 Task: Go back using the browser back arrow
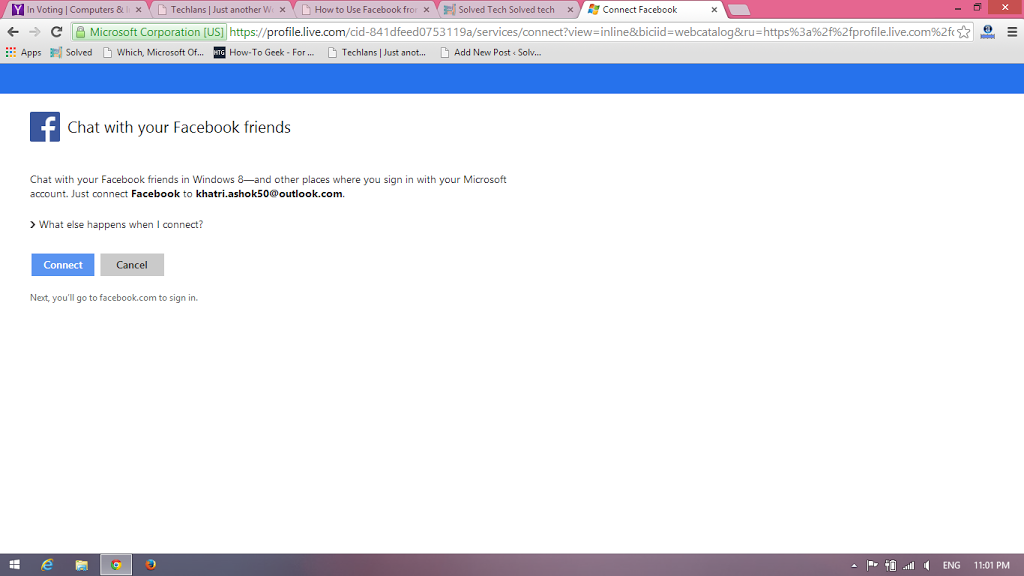coord(13,32)
